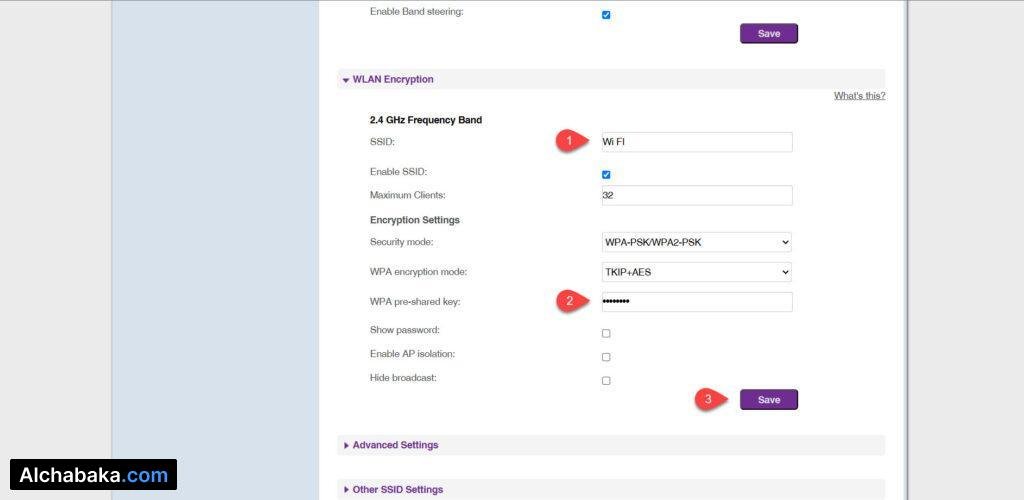Enable the Show password checkbox
Image resolution: width=1024 pixels, height=500 pixels.
click(x=606, y=334)
